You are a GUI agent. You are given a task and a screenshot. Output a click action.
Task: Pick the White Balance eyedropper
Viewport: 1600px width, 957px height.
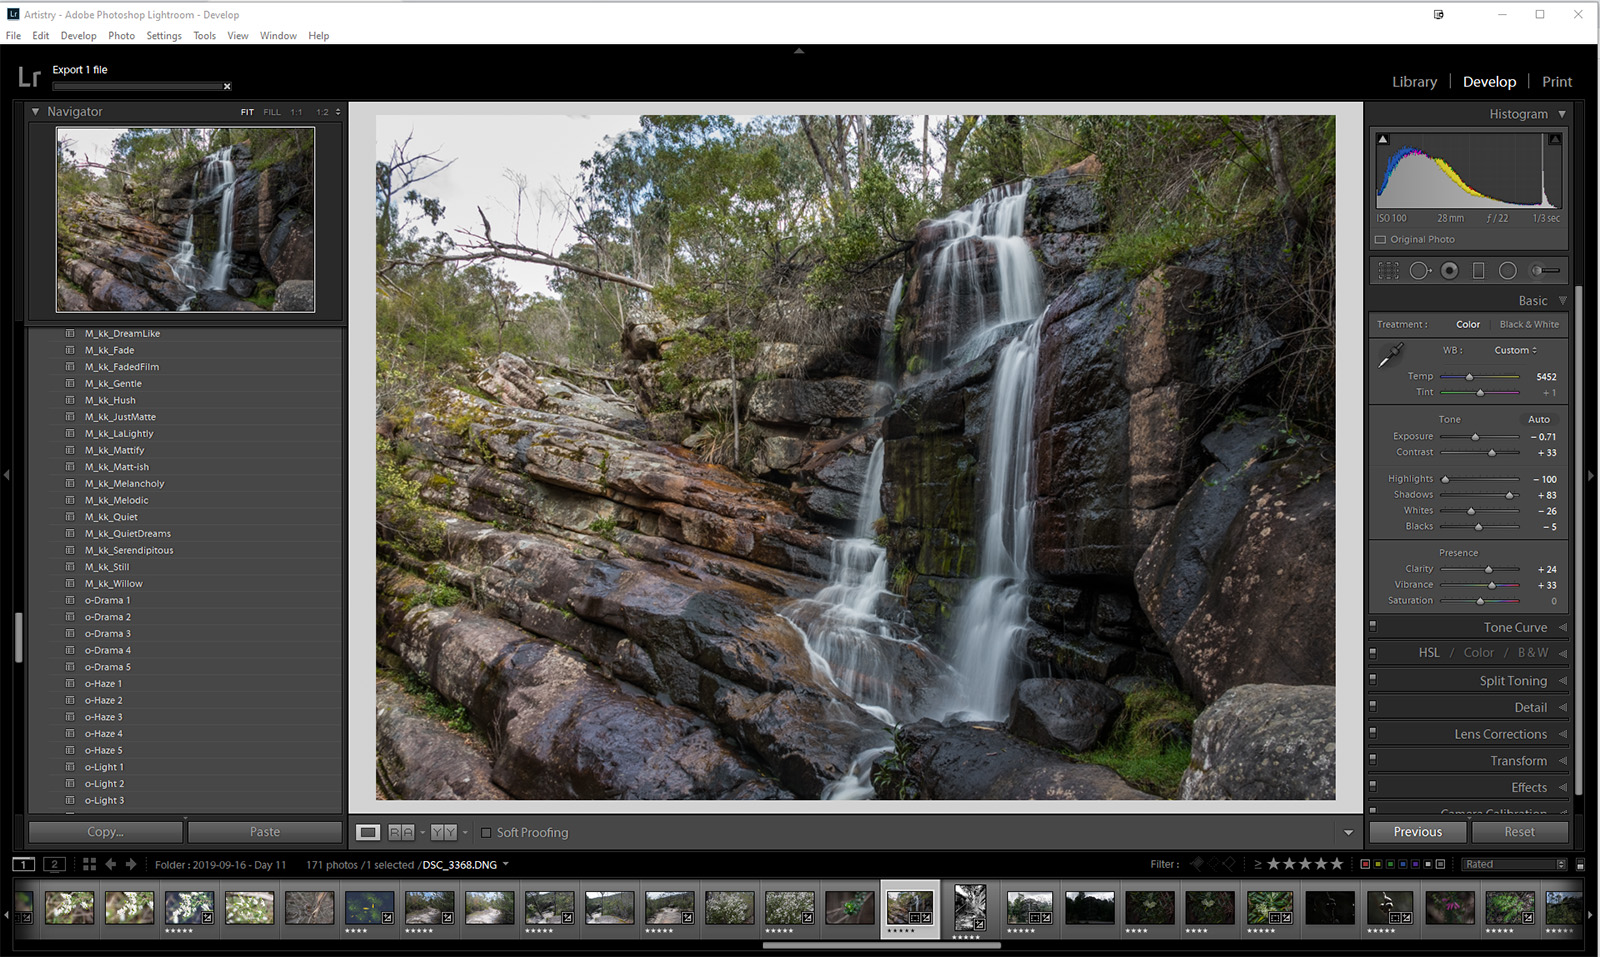tap(1390, 355)
